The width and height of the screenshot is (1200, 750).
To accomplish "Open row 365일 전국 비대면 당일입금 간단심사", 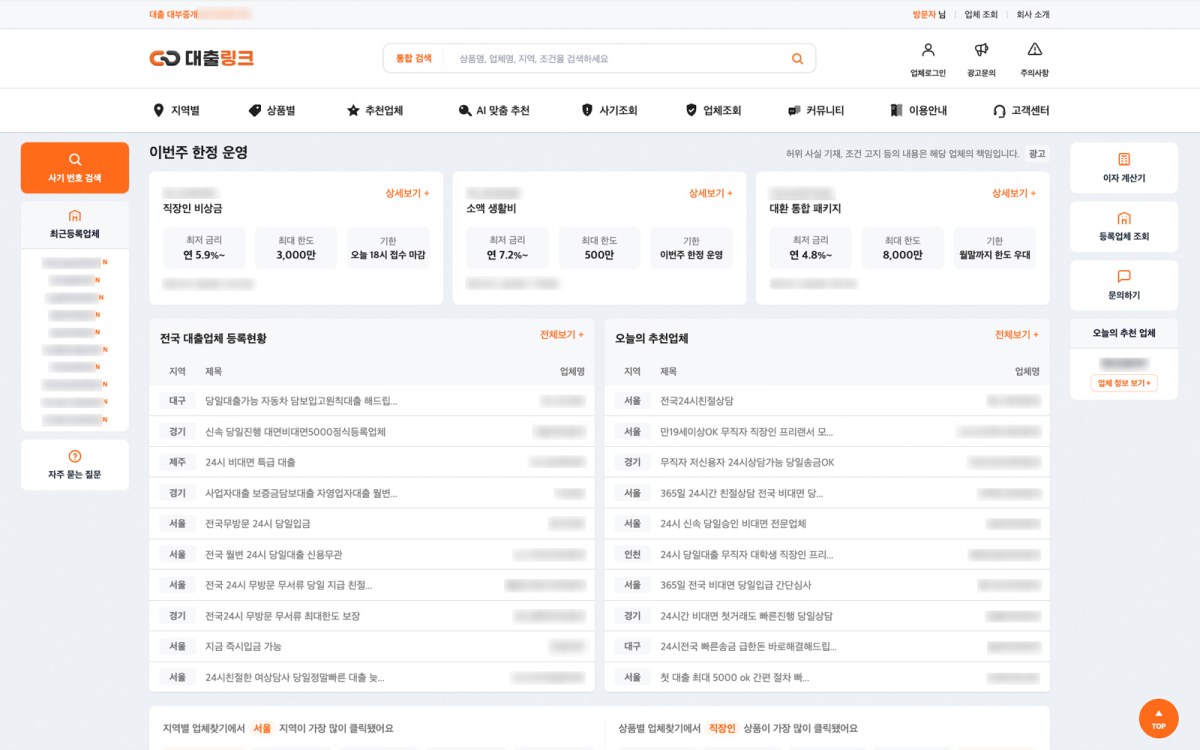I will tap(827, 585).
